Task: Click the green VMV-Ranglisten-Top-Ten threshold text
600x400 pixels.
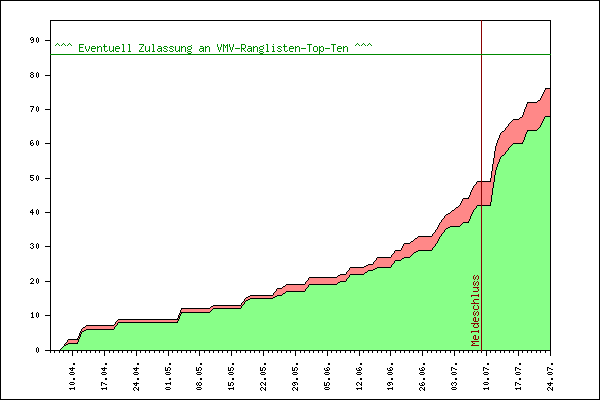Action: (213, 48)
